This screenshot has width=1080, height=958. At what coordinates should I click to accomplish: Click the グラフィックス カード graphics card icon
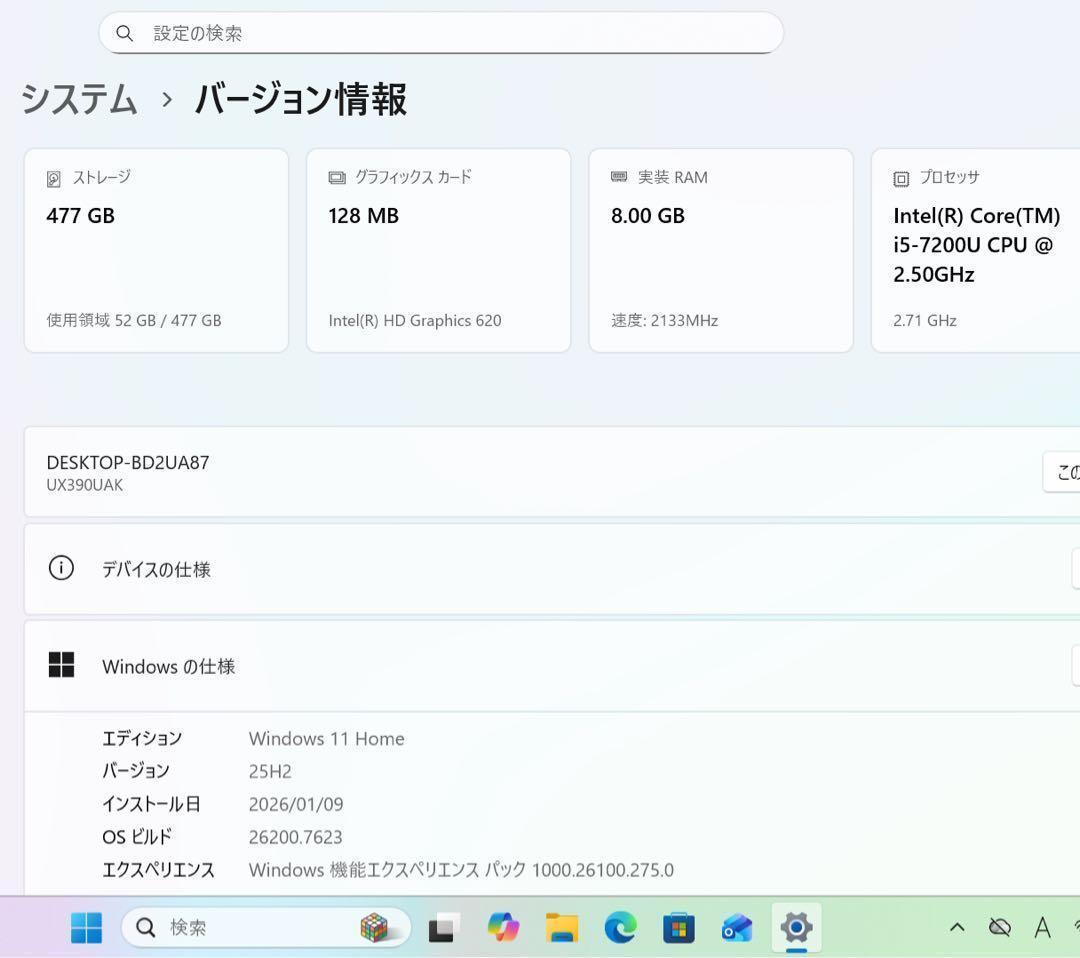click(x=335, y=177)
